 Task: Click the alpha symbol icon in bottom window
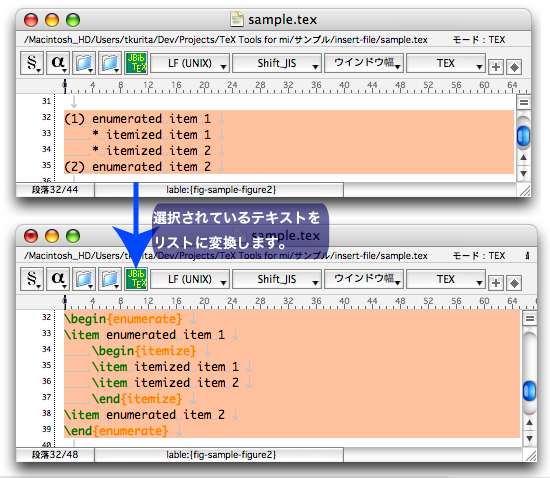point(58,279)
